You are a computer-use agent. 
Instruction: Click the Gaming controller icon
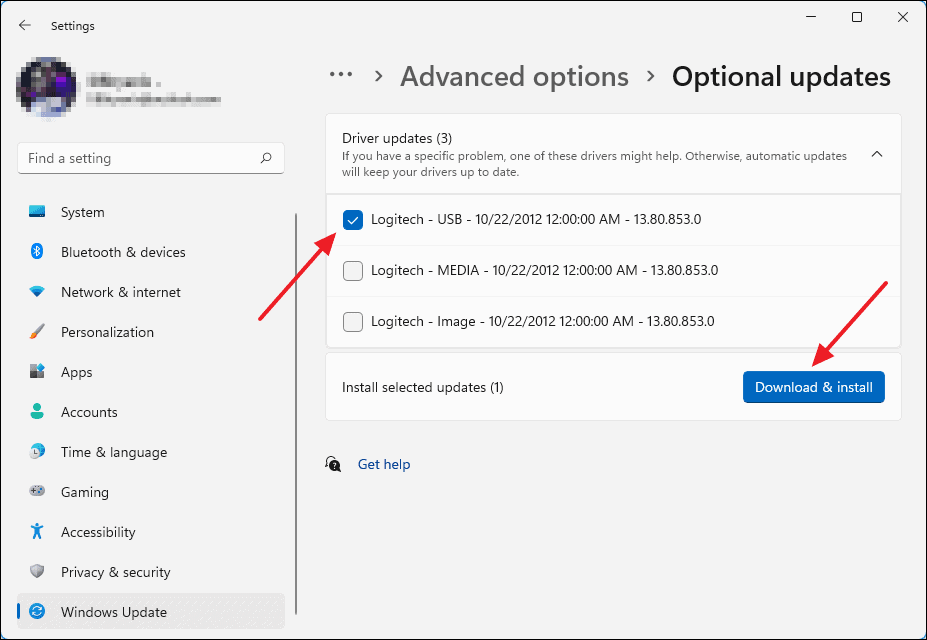tap(37, 492)
